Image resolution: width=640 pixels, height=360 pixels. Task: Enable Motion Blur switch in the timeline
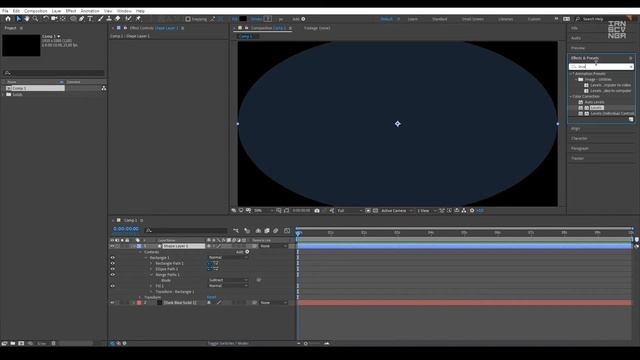point(276,231)
